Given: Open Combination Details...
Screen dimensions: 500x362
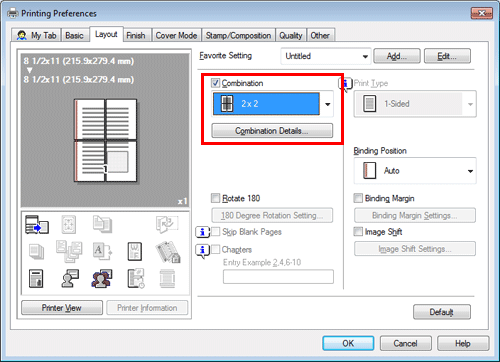Looking at the screenshot, I should tap(272, 131).
